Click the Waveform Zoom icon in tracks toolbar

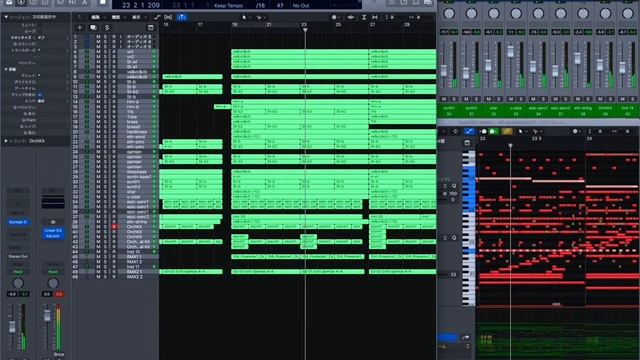click(x=351, y=17)
